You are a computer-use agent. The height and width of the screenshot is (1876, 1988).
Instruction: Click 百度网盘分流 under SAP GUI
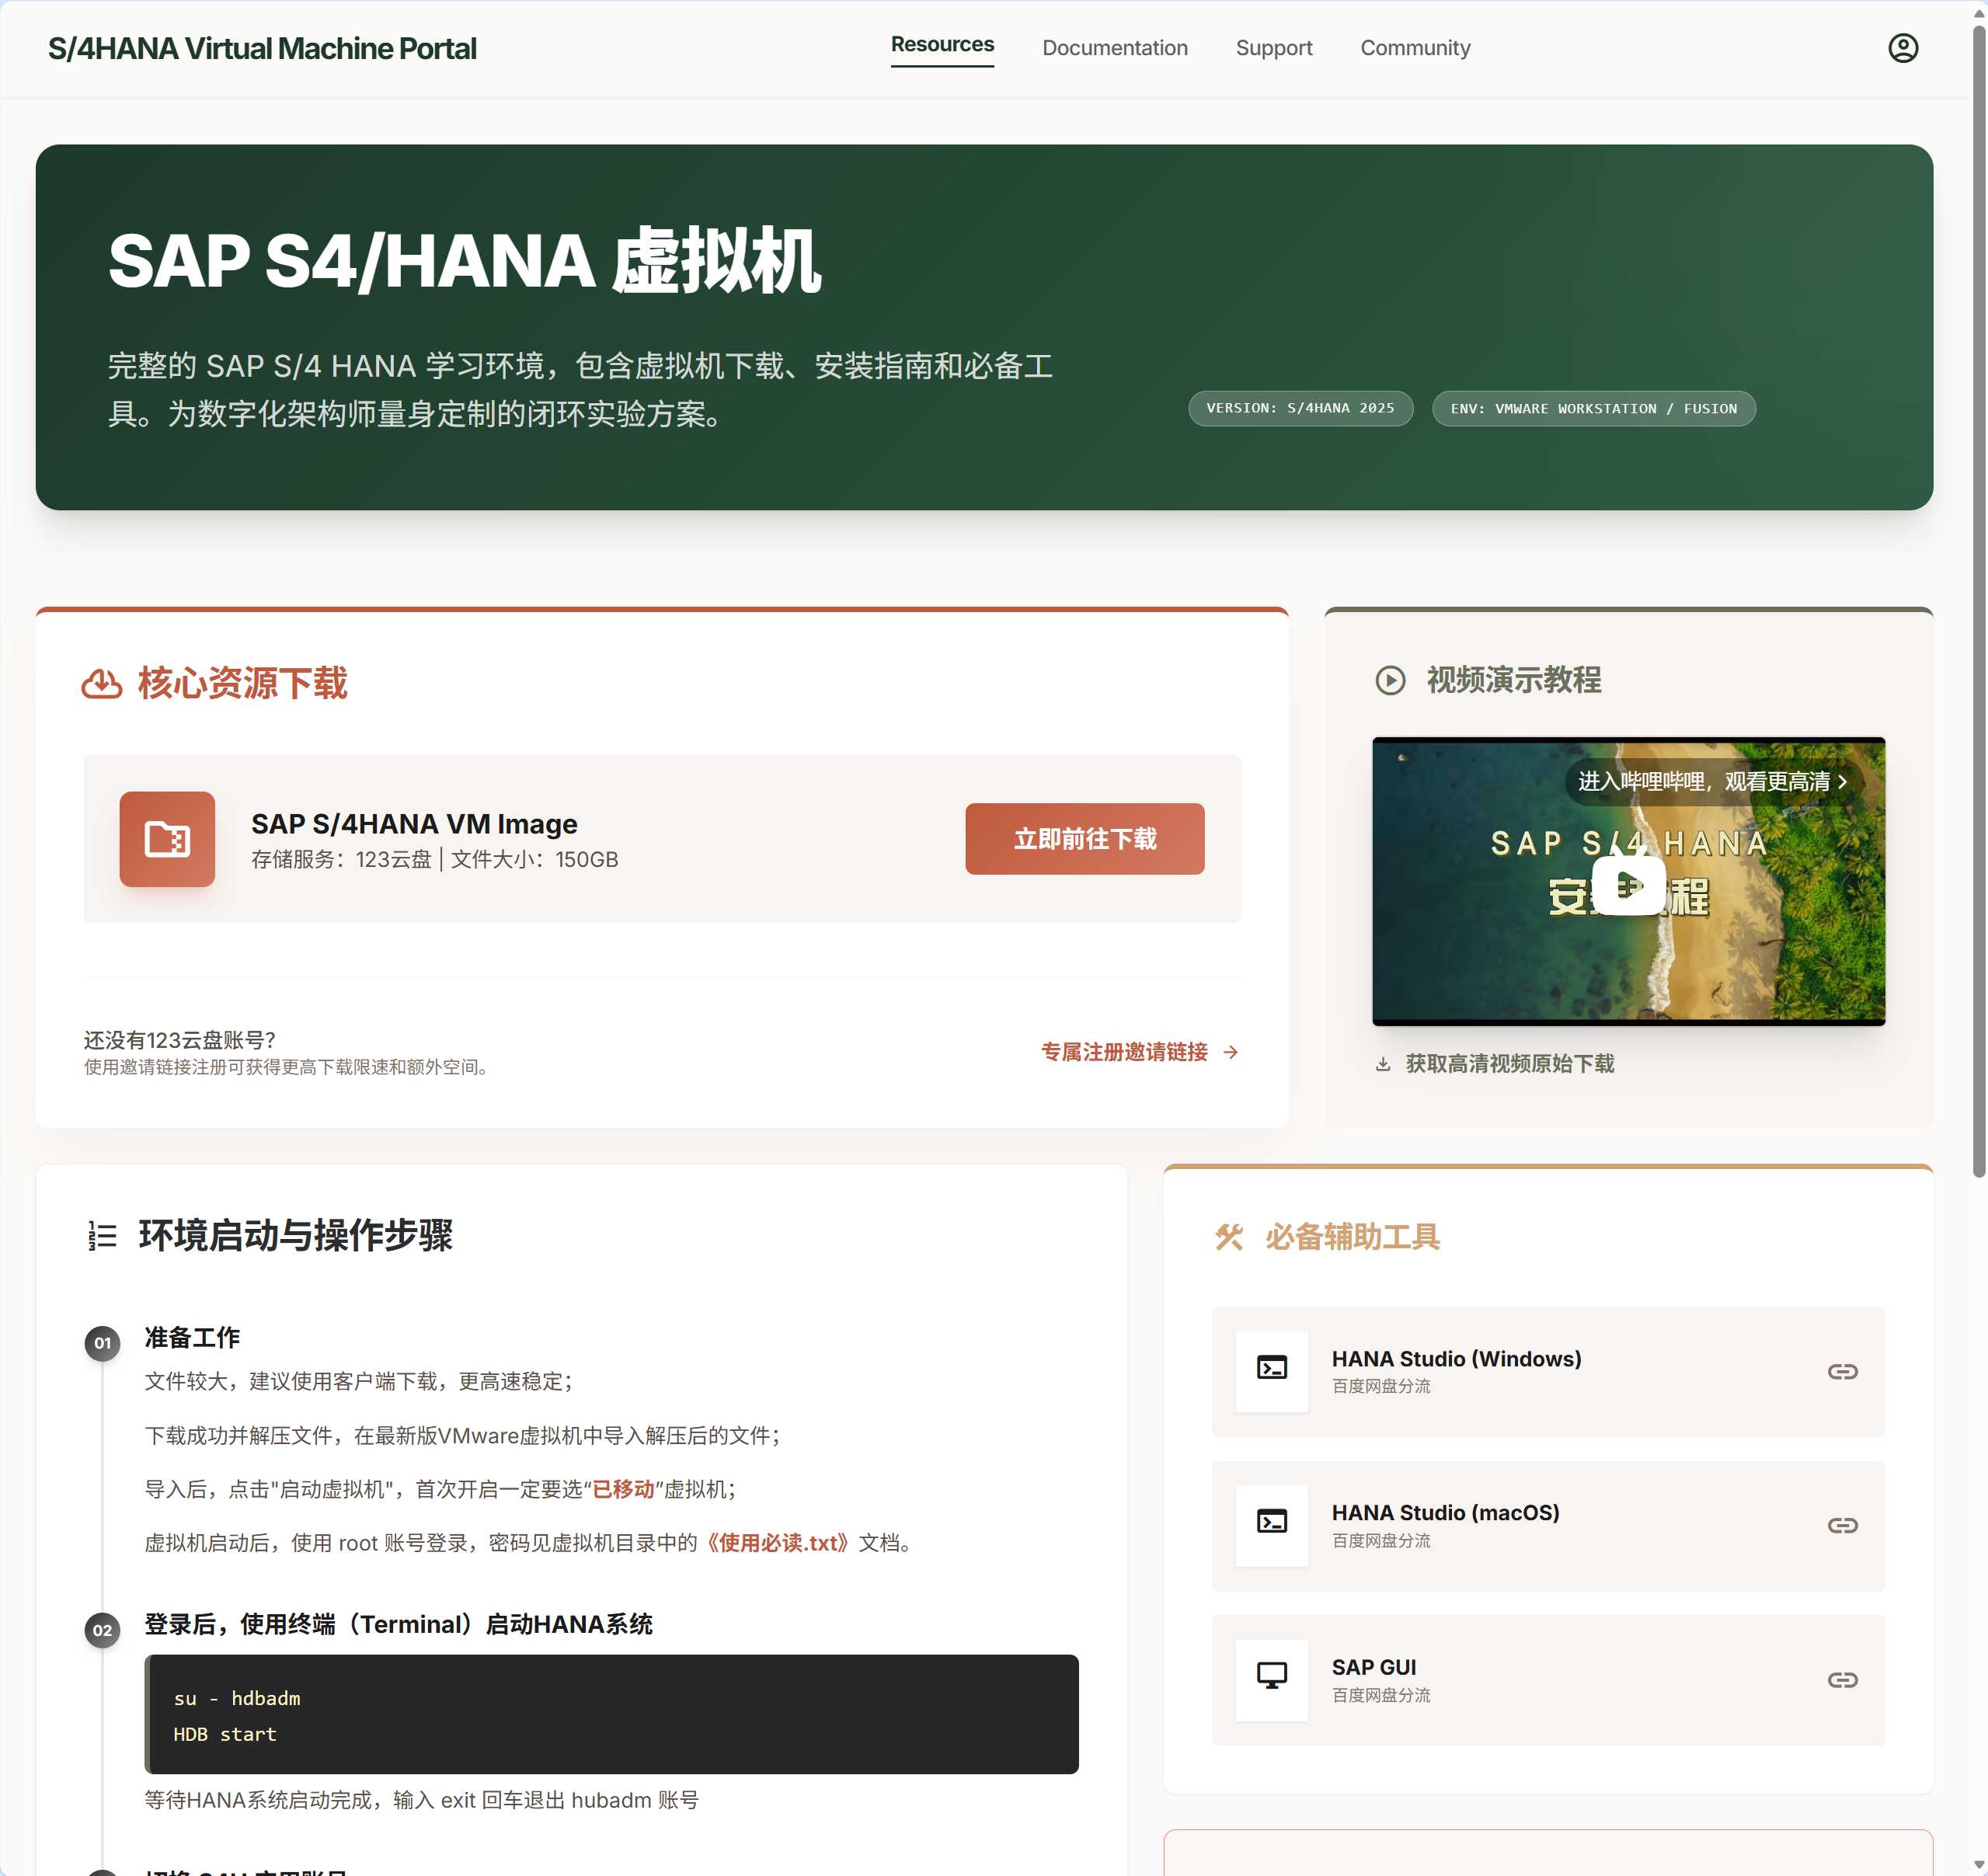1381,1696
